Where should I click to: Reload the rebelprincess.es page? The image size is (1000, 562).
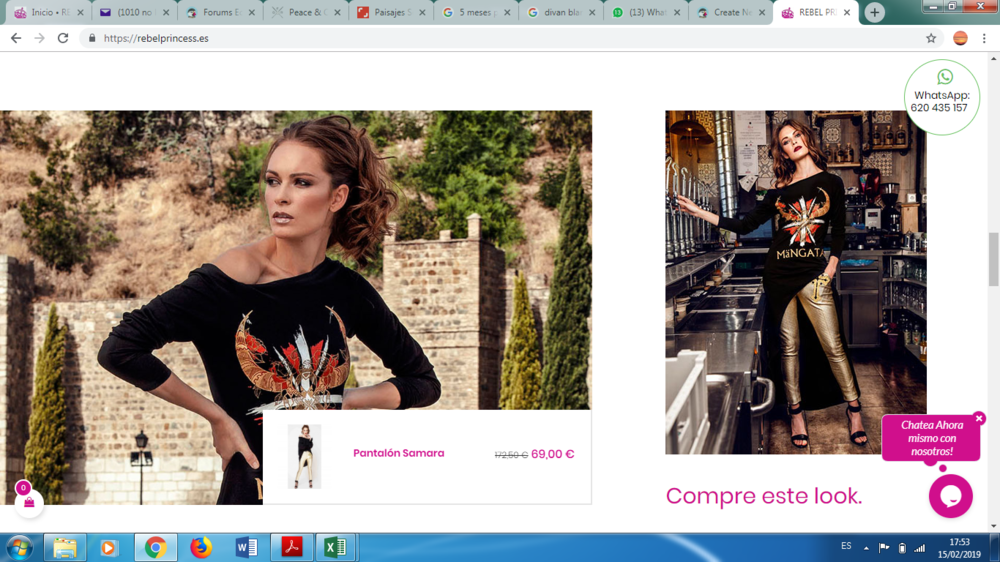[62, 38]
